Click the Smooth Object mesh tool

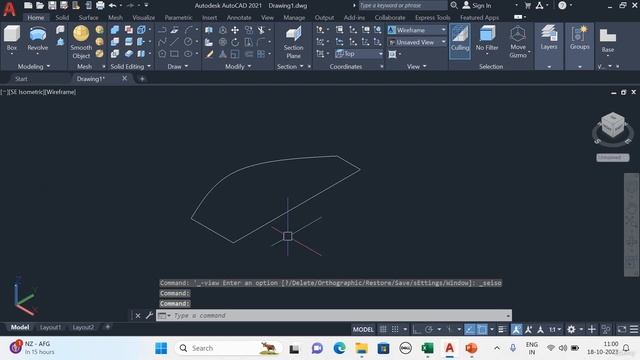click(x=81, y=42)
